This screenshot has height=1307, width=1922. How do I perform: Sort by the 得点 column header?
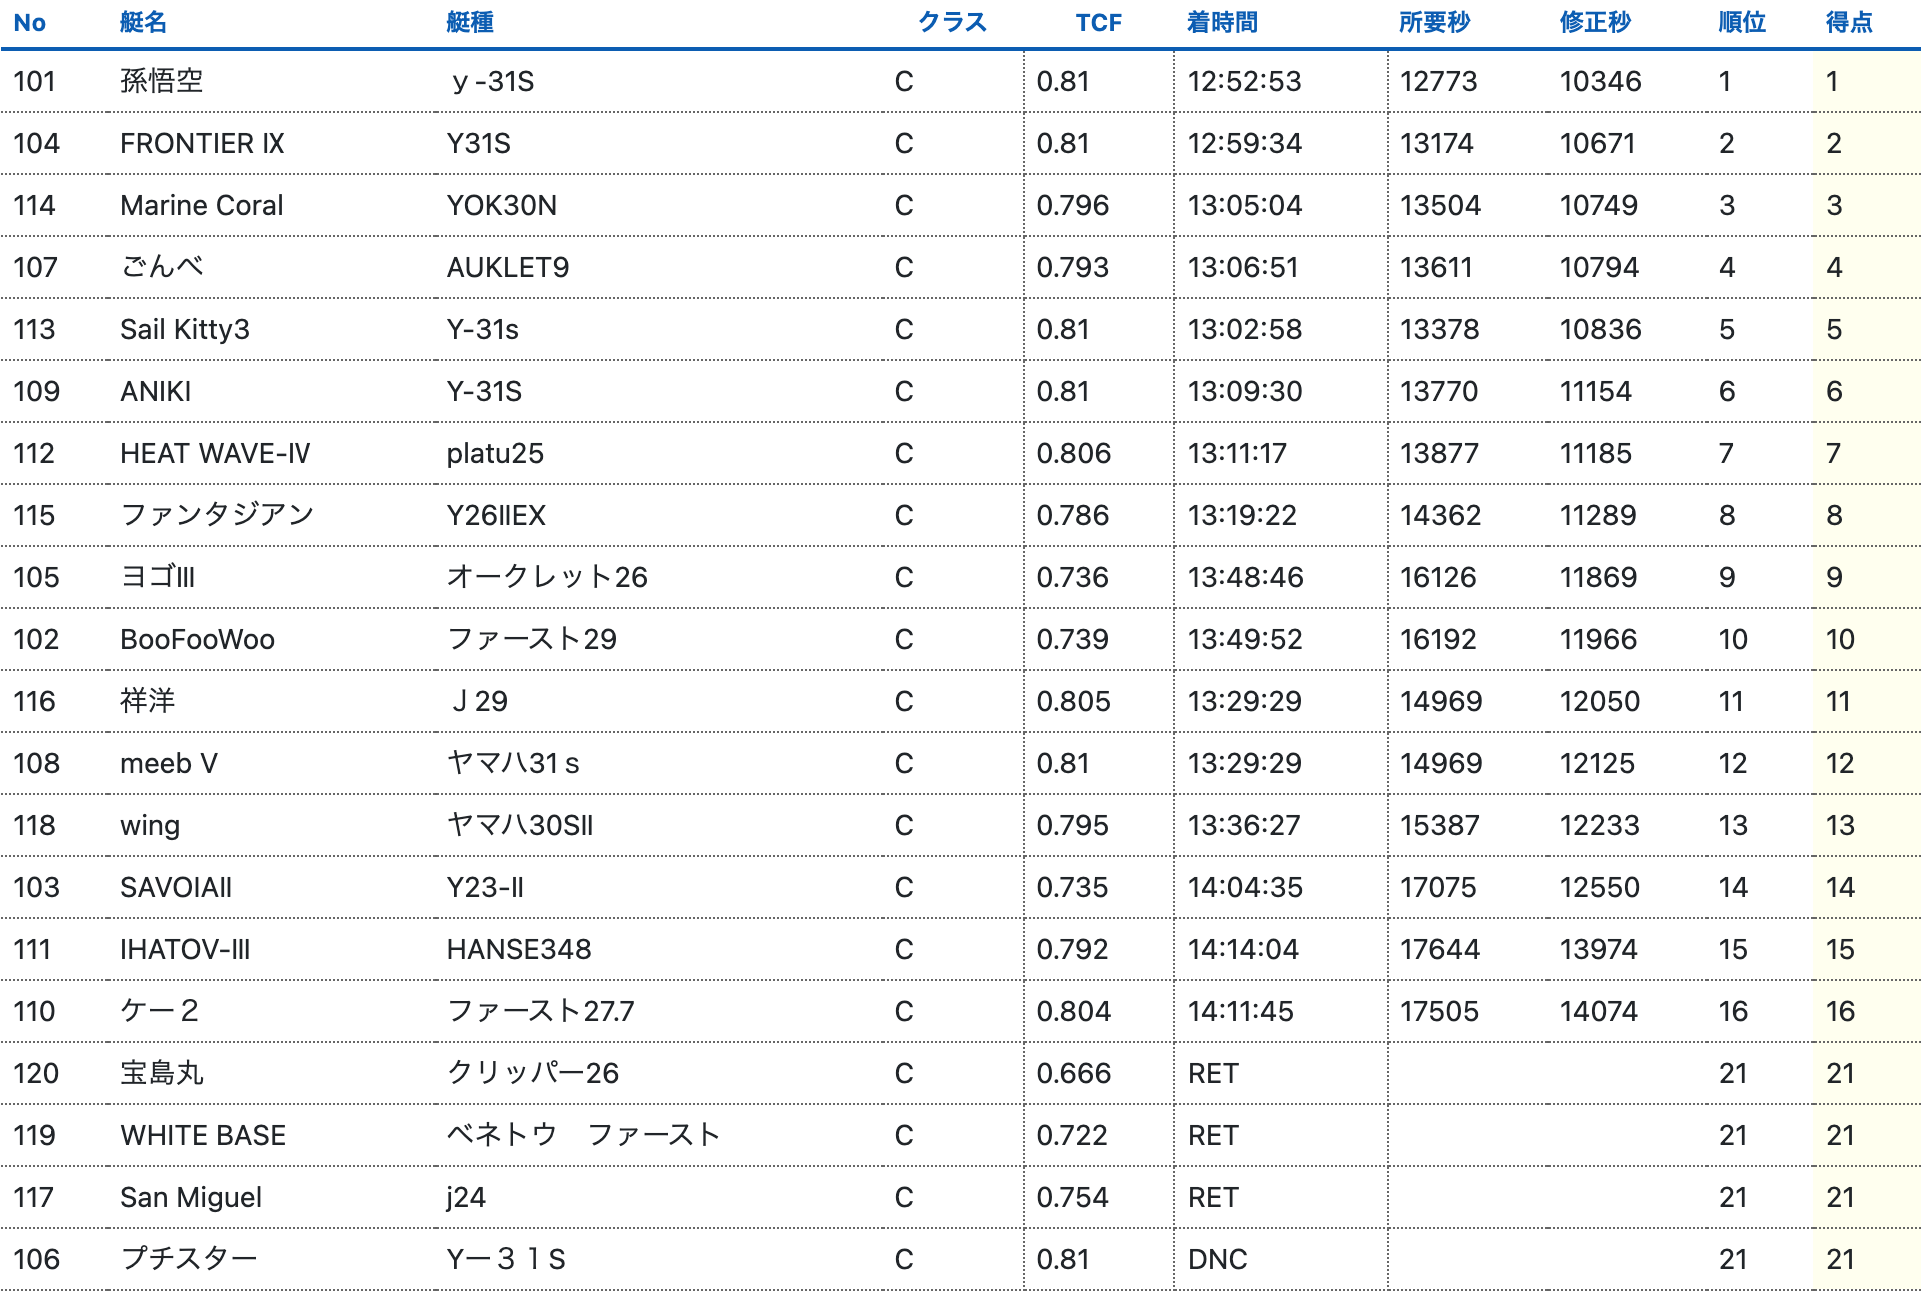pyautogui.click(x=1849, y=22)
